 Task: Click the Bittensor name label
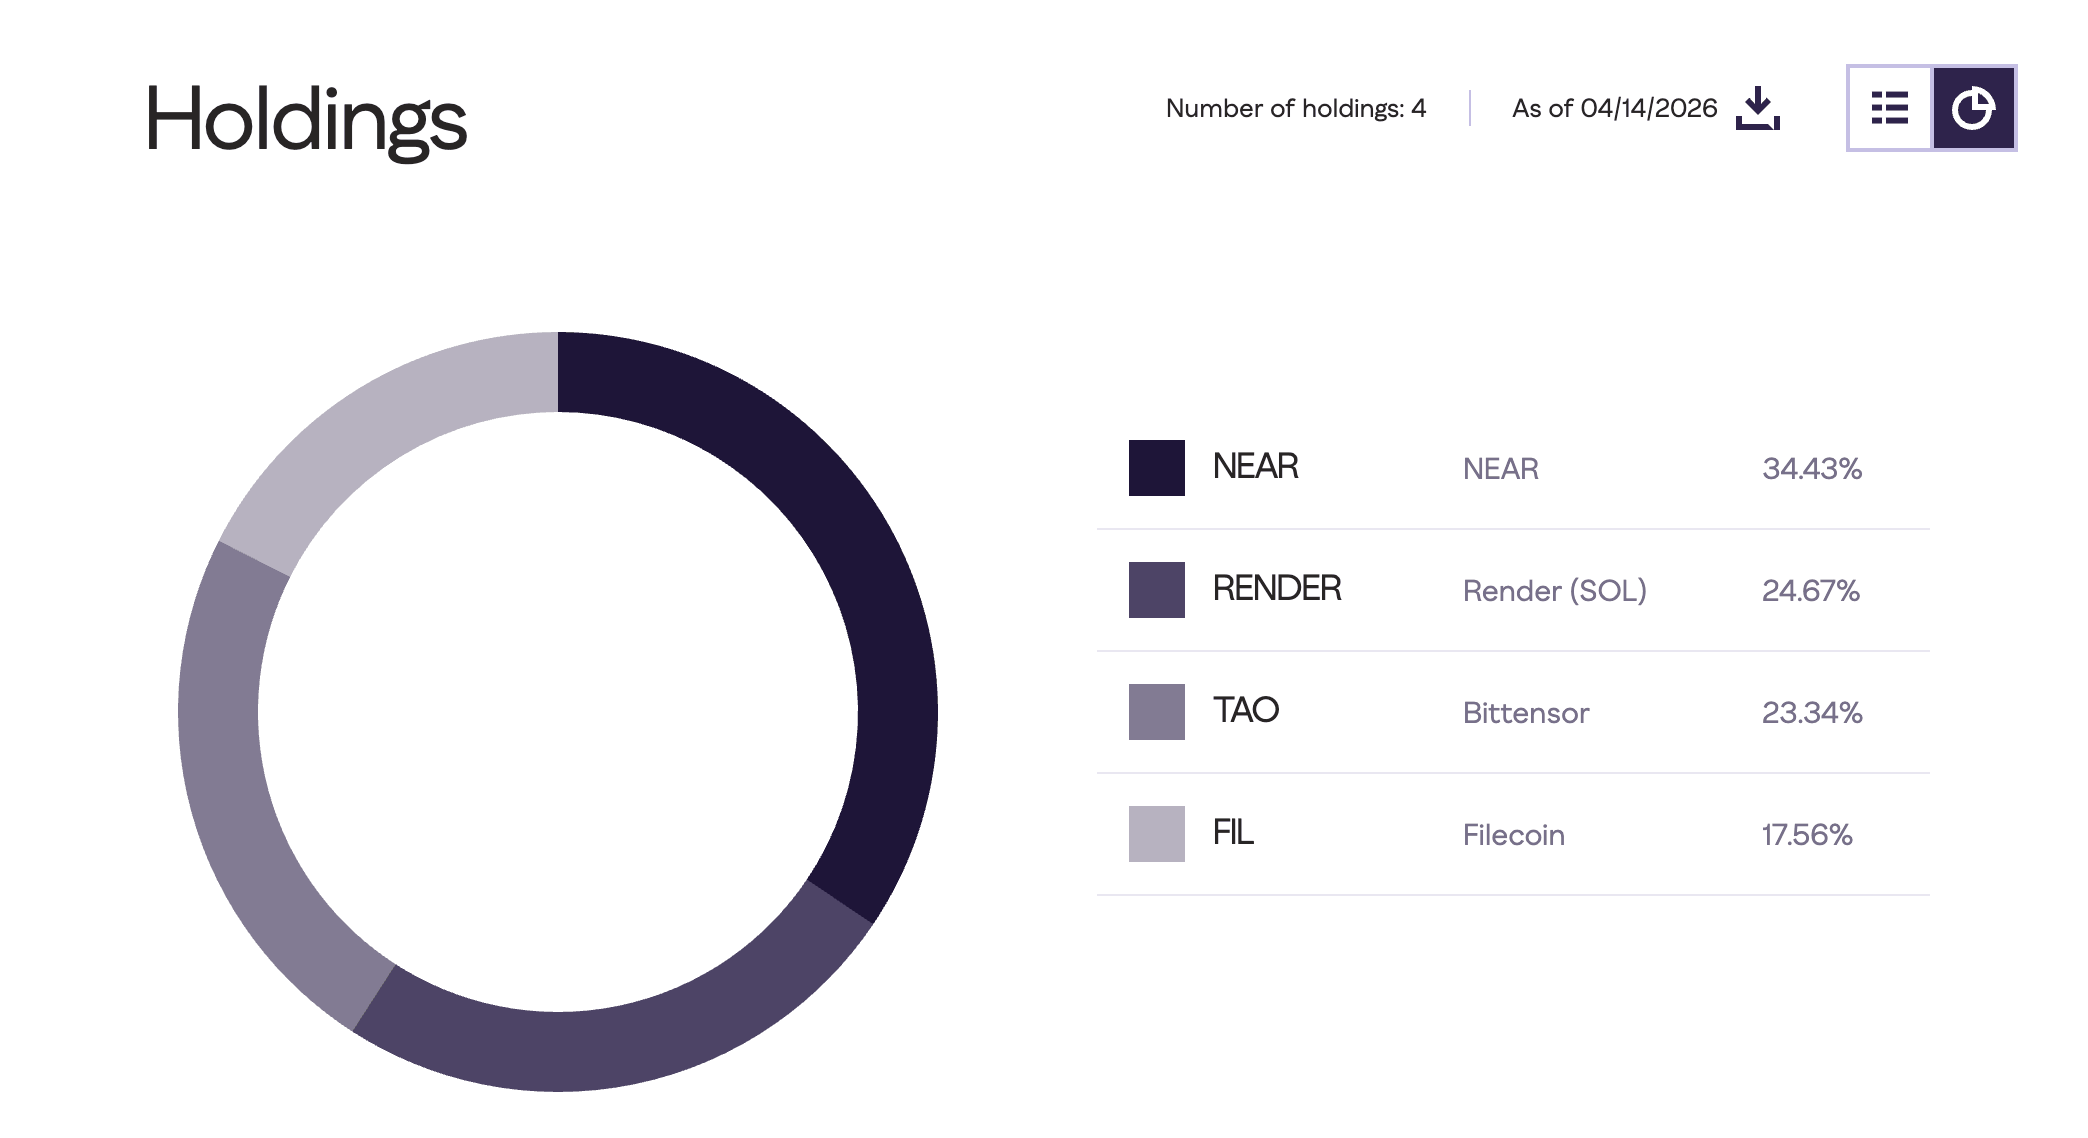pyautogui.click(x=1525, y=713)
